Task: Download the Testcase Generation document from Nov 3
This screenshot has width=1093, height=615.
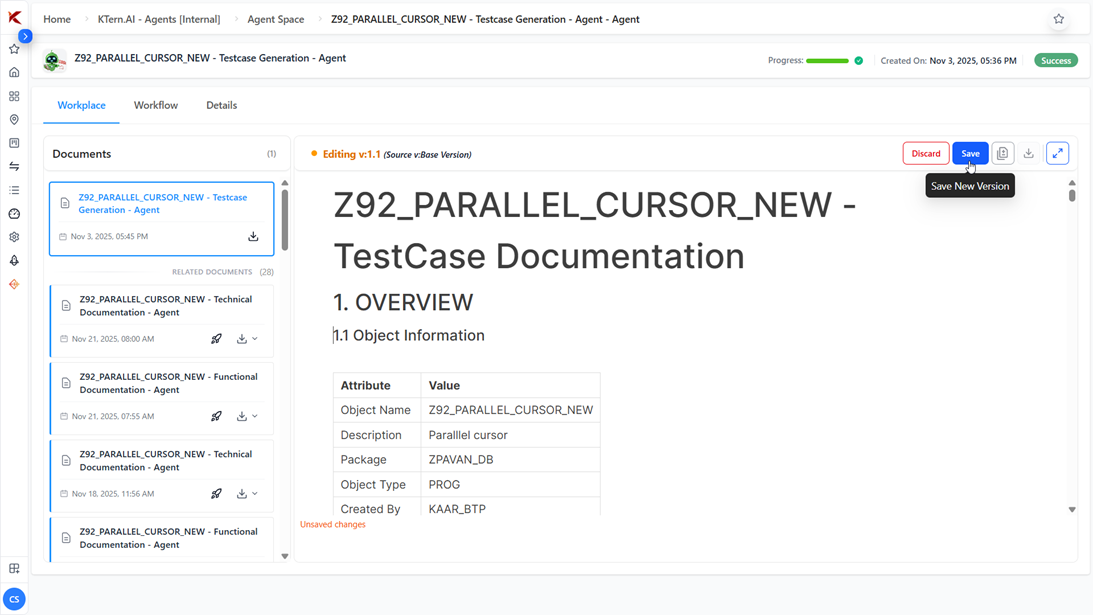Action: 253,237
